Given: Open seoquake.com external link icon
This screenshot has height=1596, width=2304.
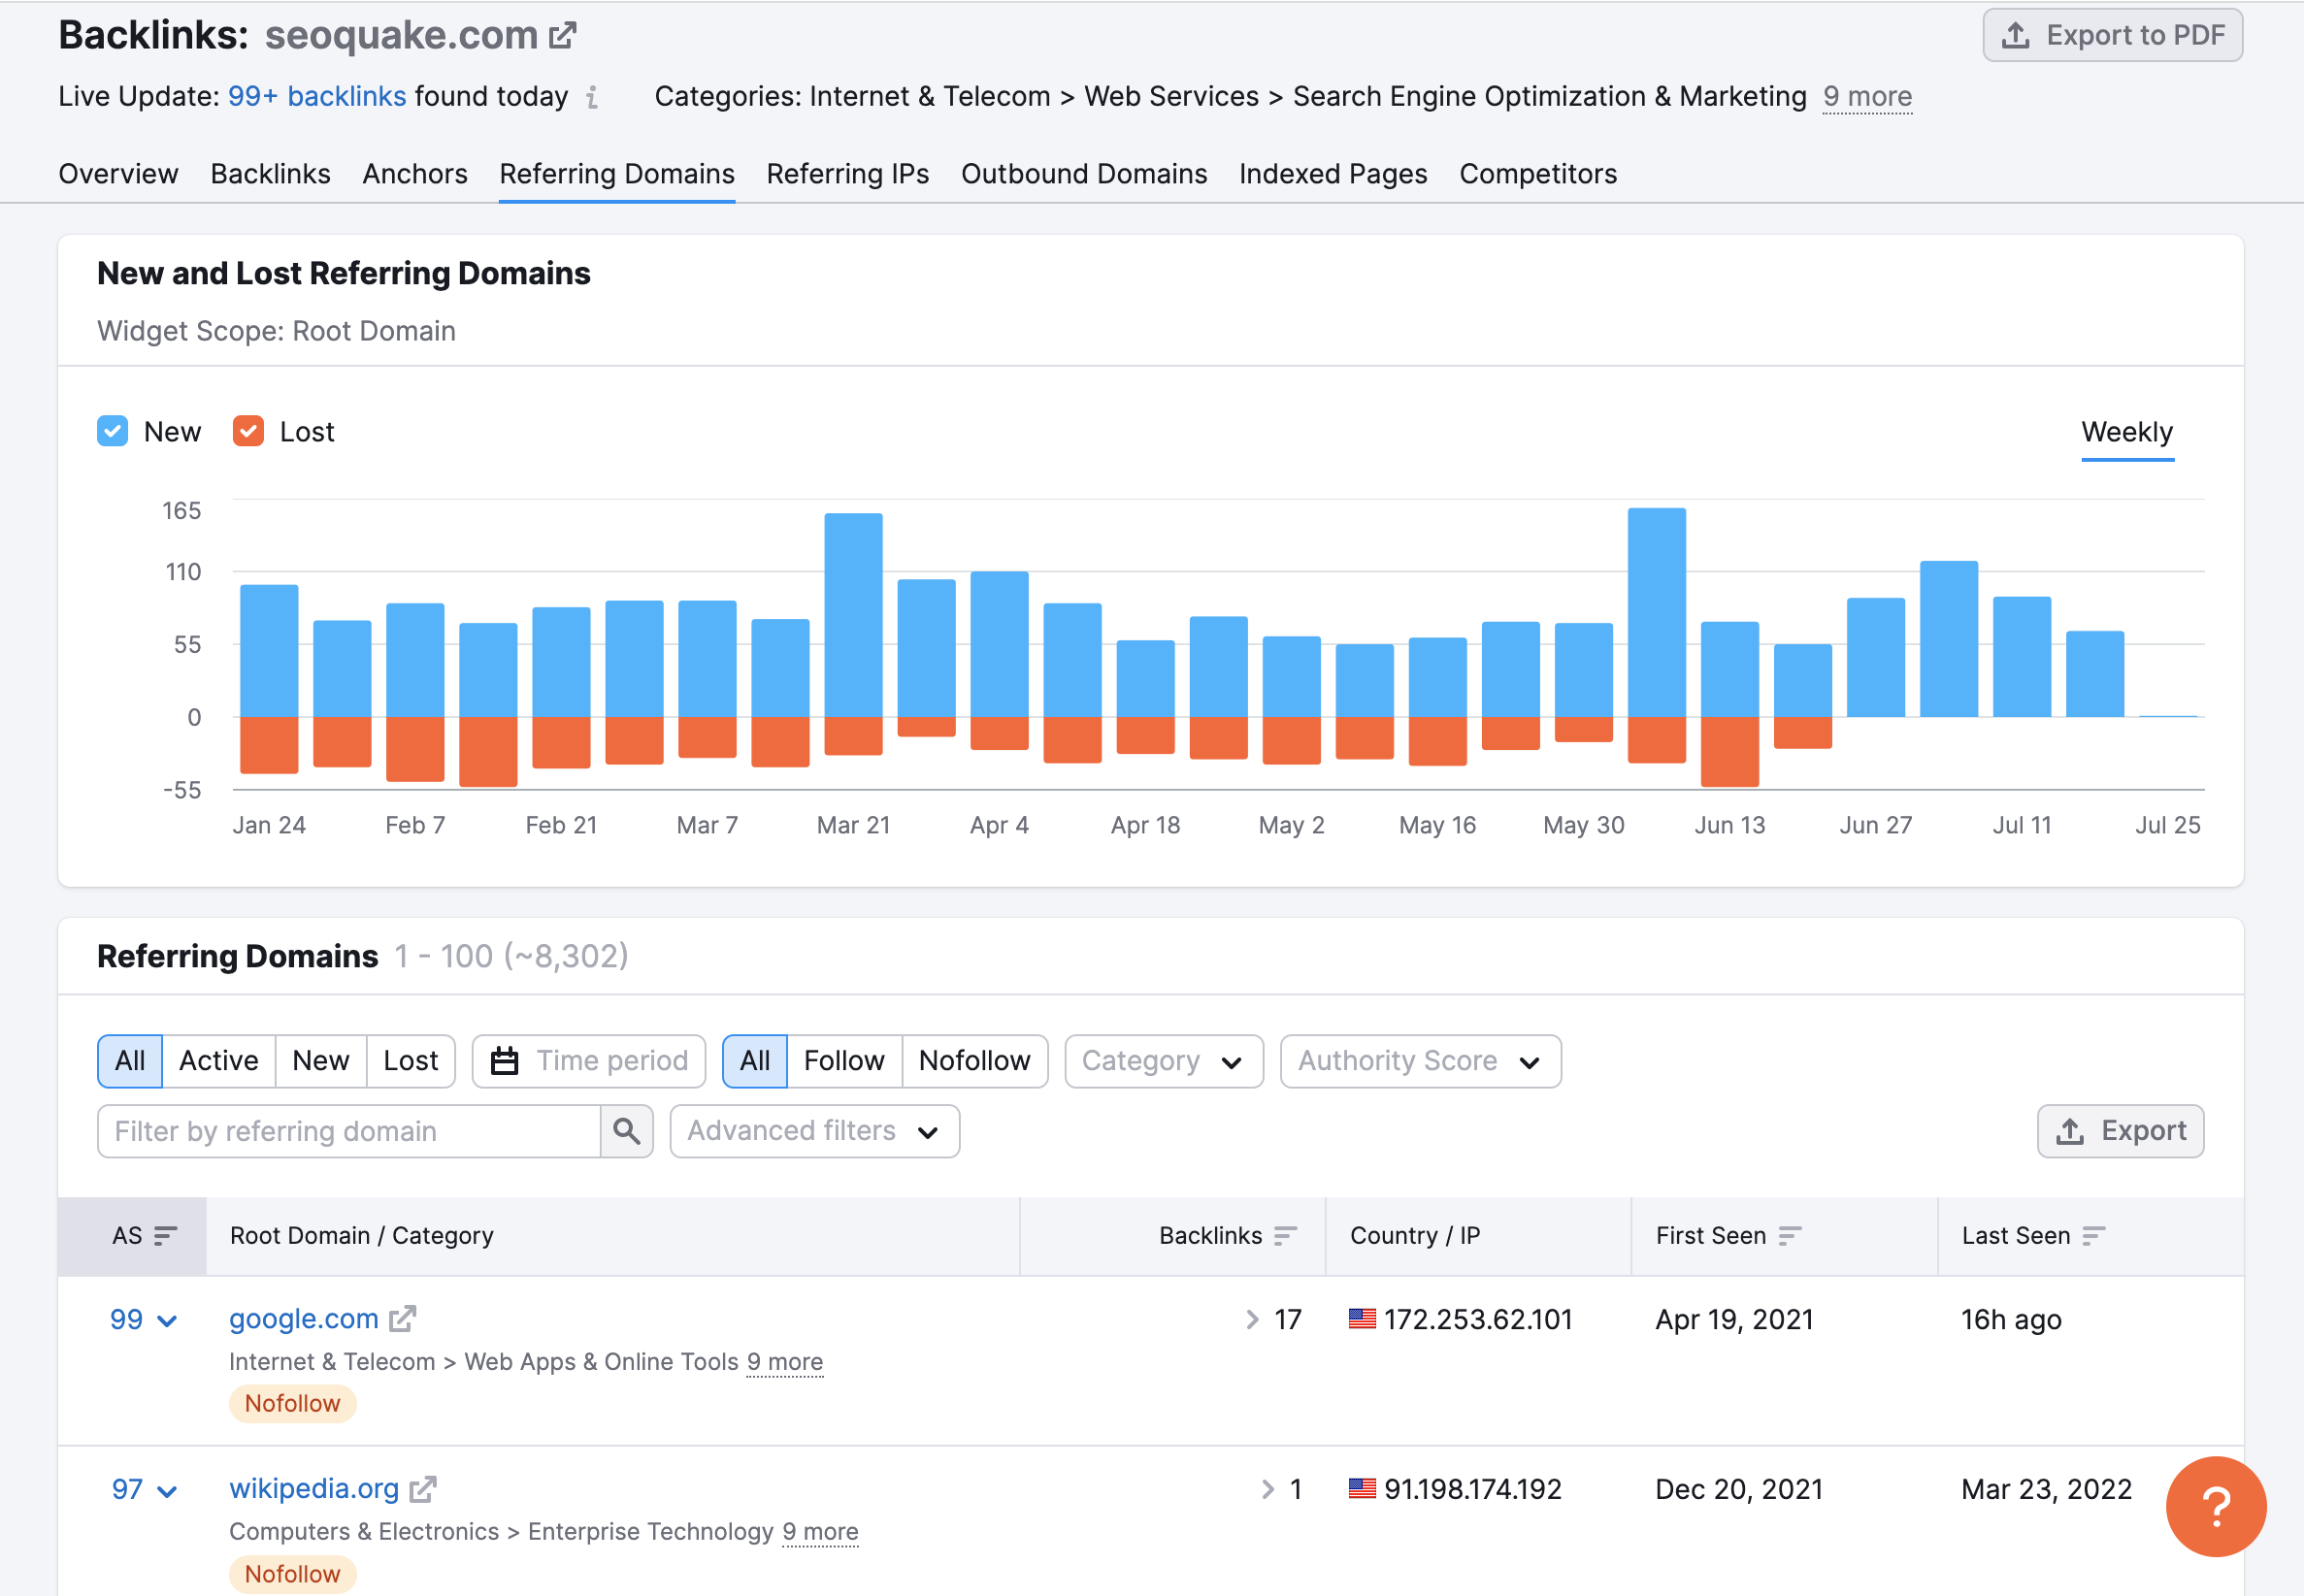Looking at the screenshot, I should point(563,36).
